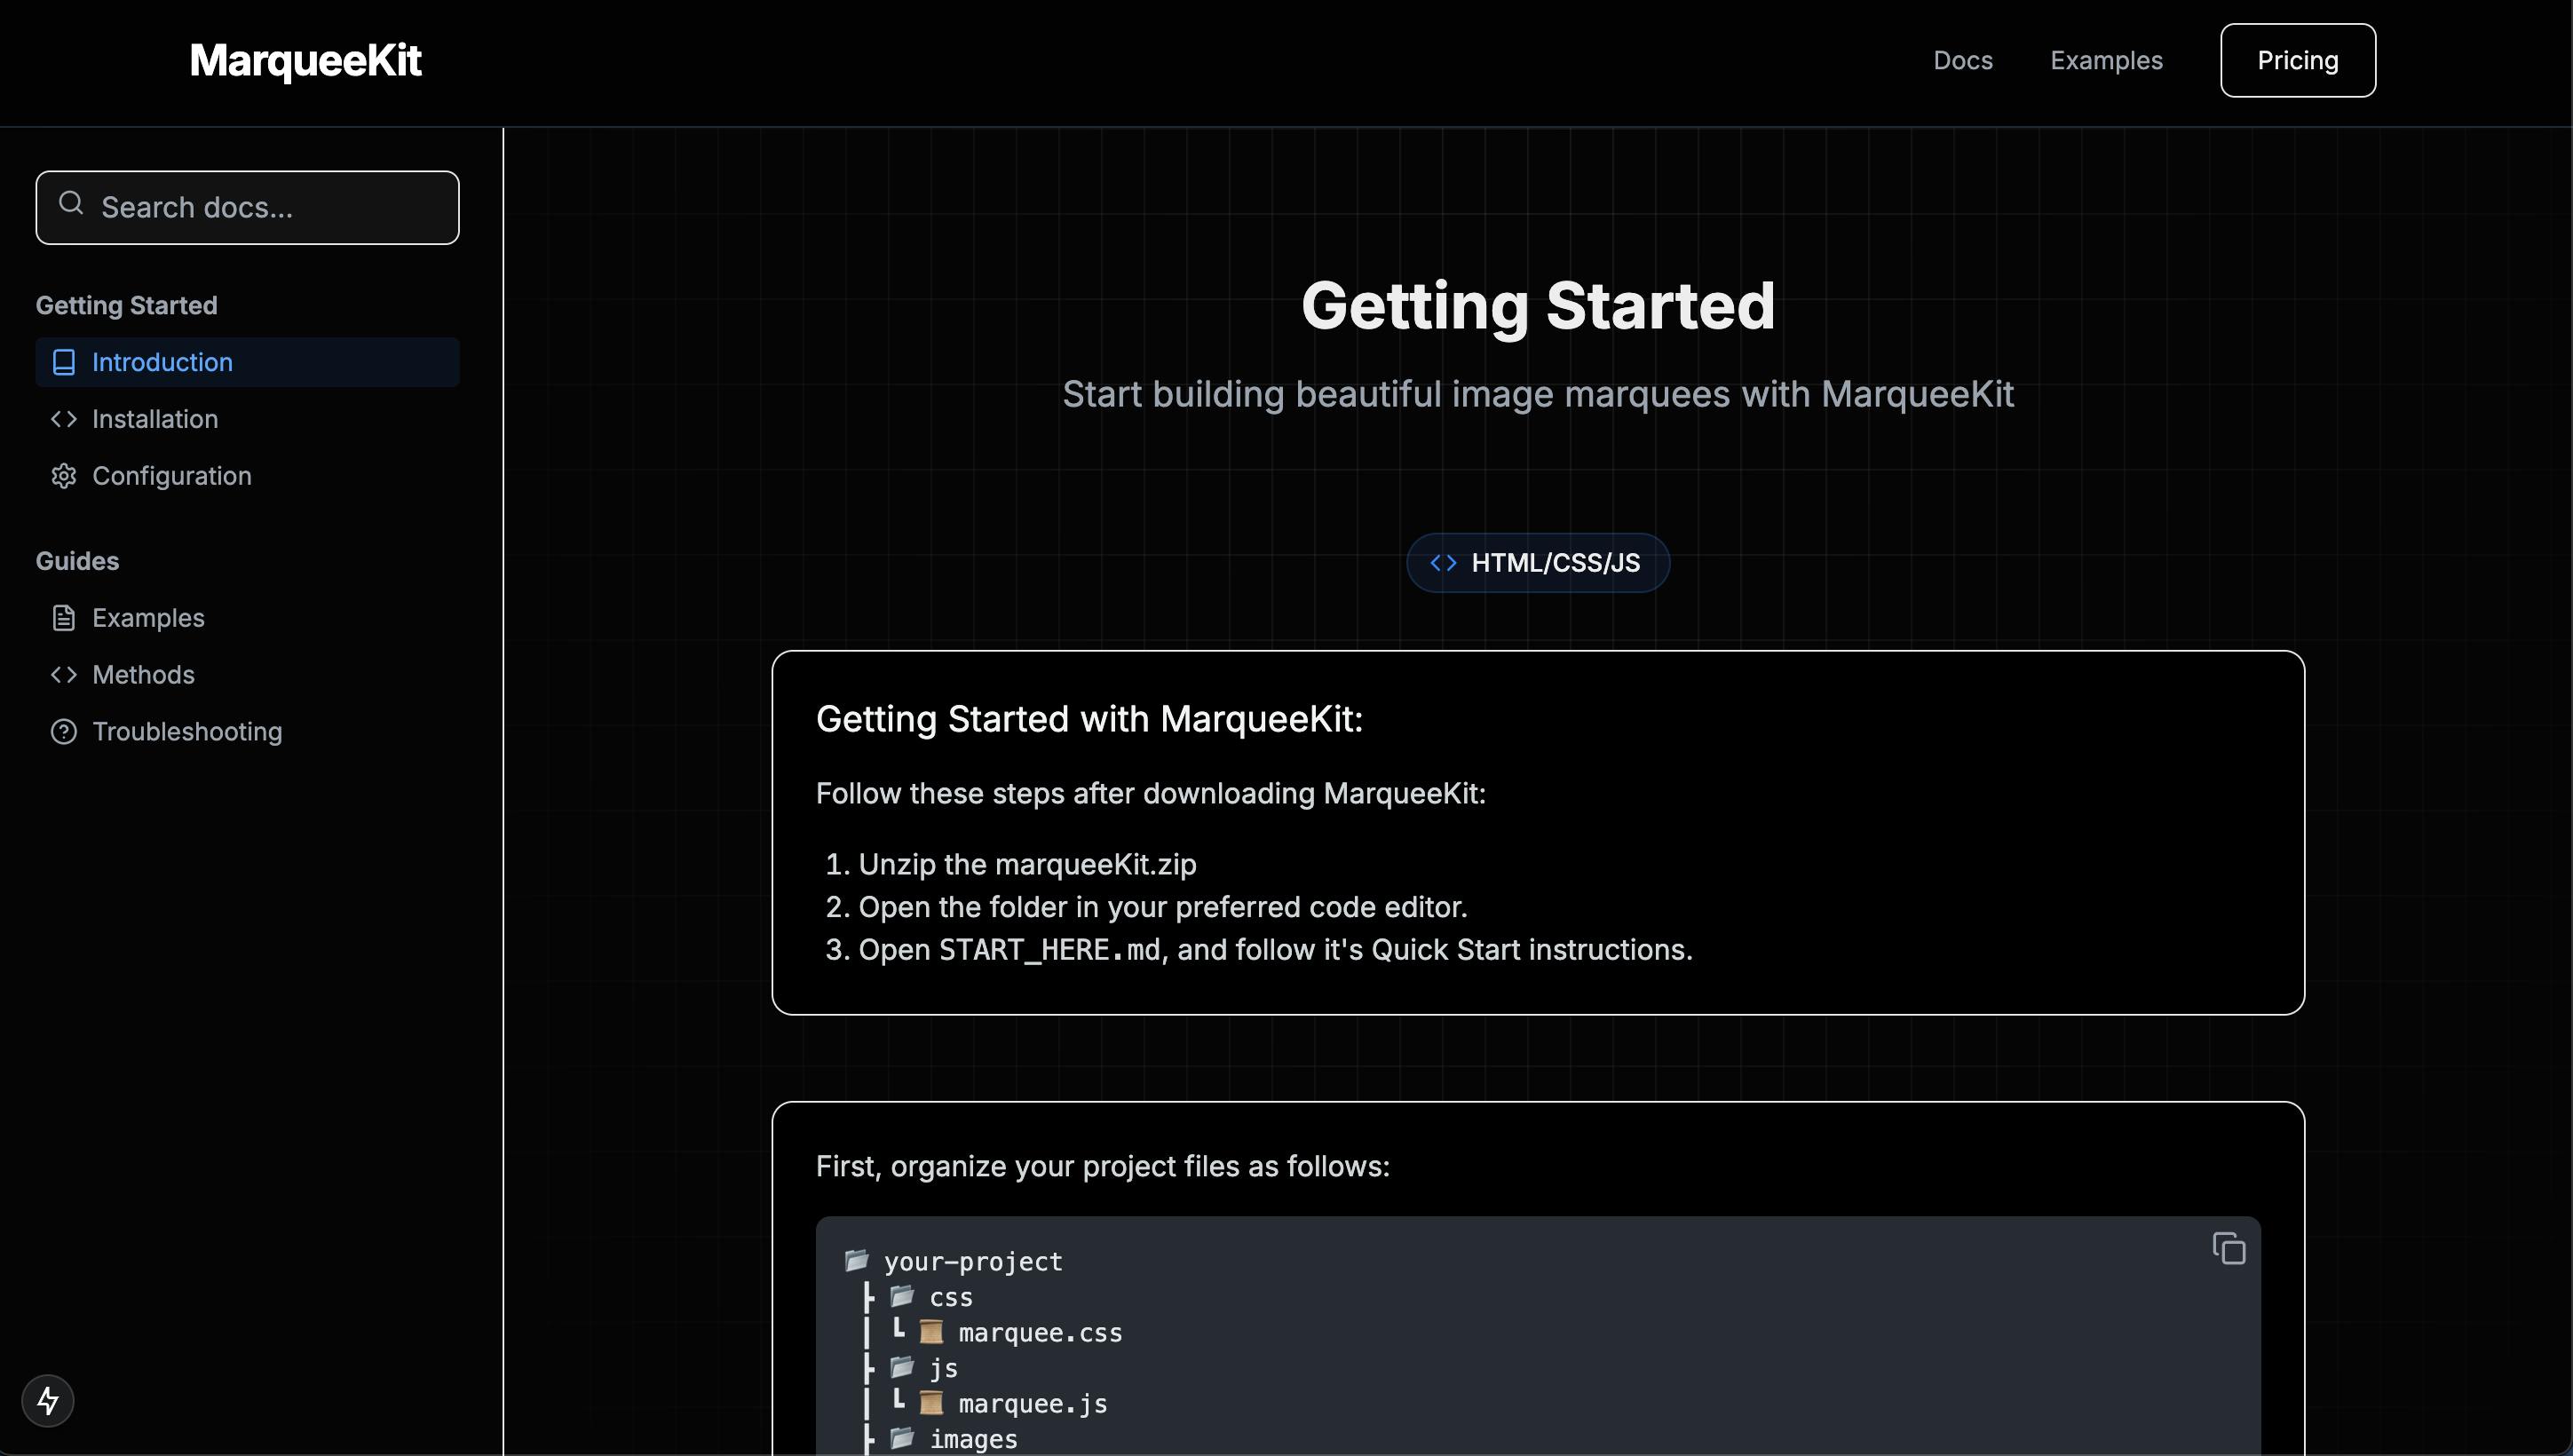Screen dimensions: 2573x1456
Task: Click the START_HERE.md filename text
Action: pyautogui.click(x=1049, y=950)
